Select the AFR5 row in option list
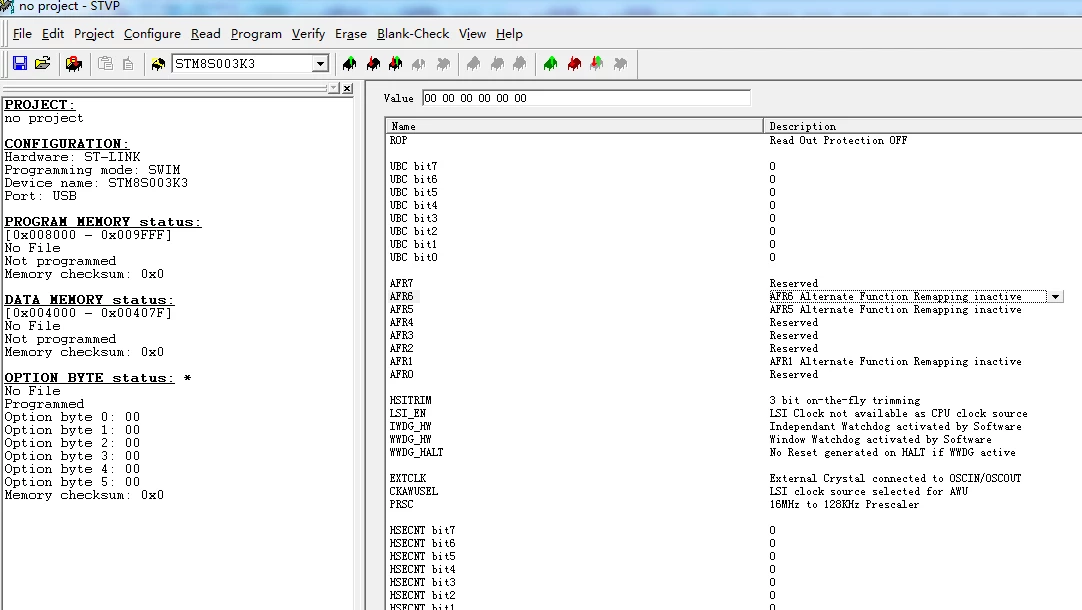The image size is (1082, 610). tap(731, 310)
